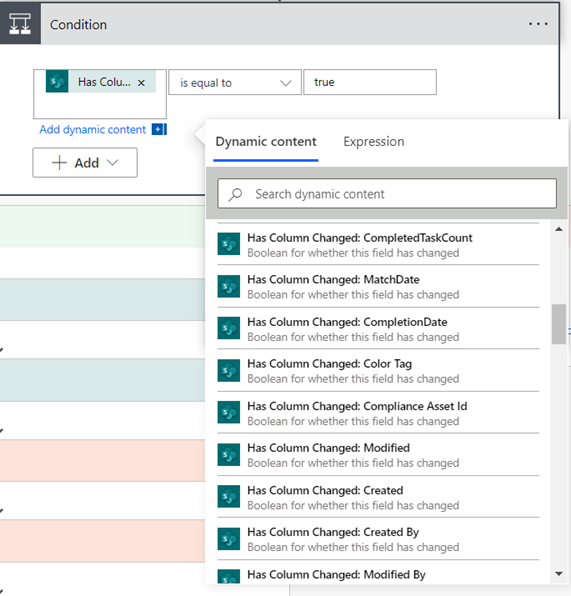Open the 'is equal to' operator dropdown
This screenshot has height=596, width=571.
pyautogui.click(x=235, y=82)
